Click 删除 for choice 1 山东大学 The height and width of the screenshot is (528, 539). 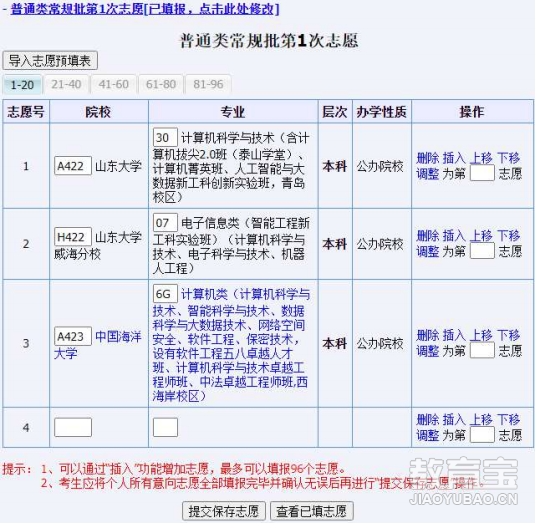[x=428, y=158]
